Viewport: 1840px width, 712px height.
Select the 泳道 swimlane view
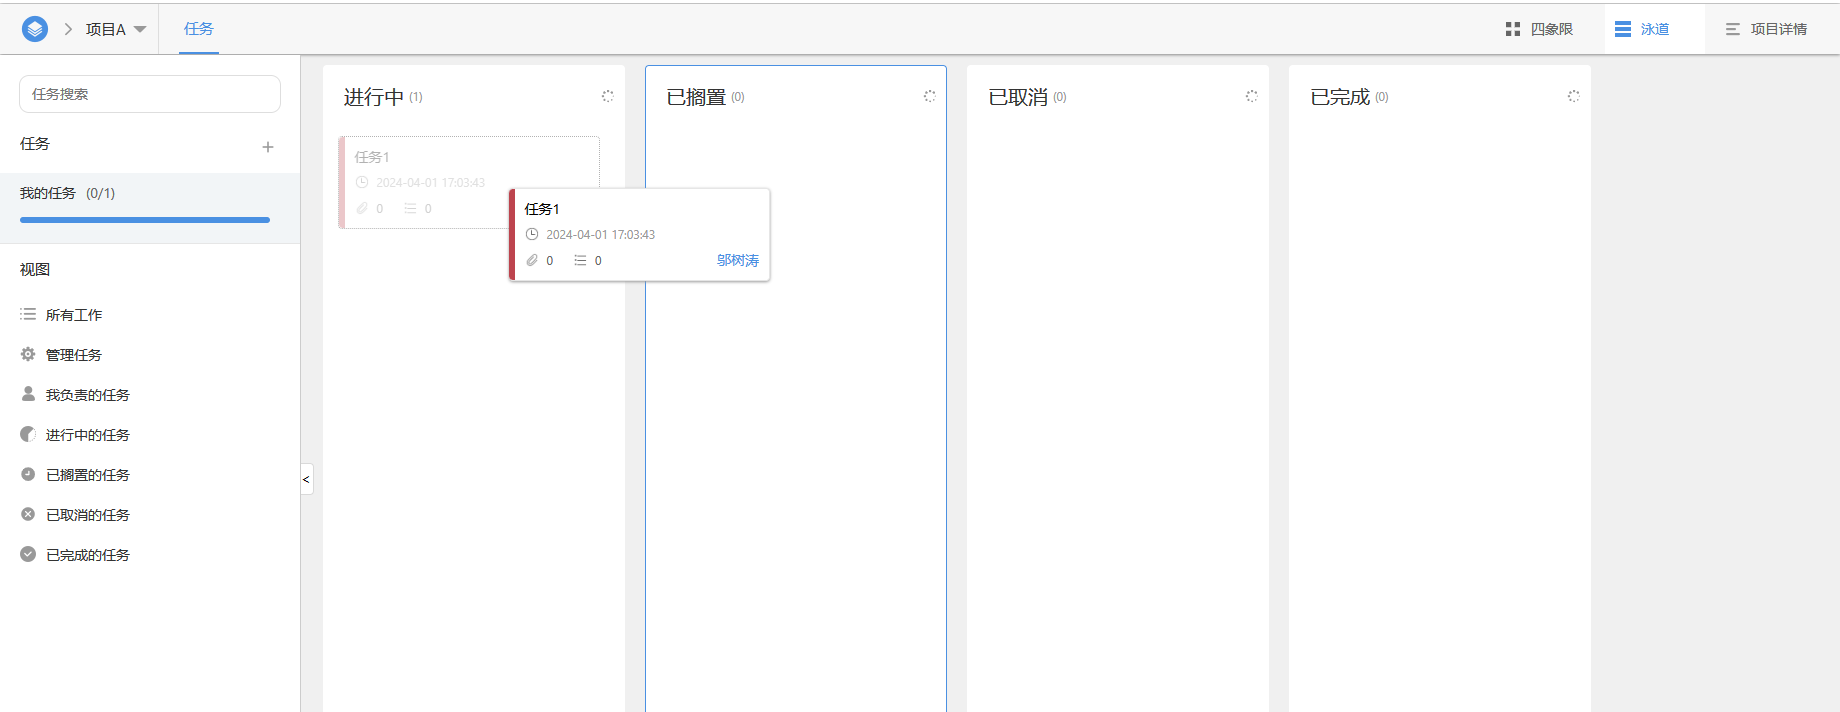[x=1642, y=29]
